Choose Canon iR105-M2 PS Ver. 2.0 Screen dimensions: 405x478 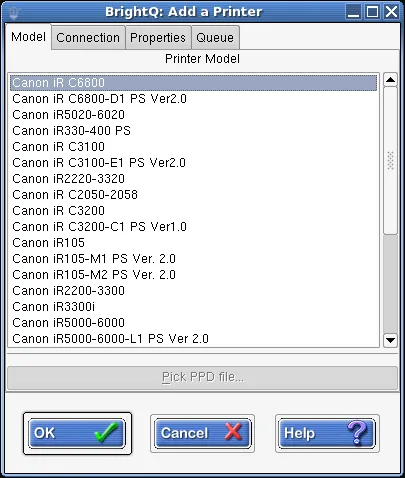194,275
